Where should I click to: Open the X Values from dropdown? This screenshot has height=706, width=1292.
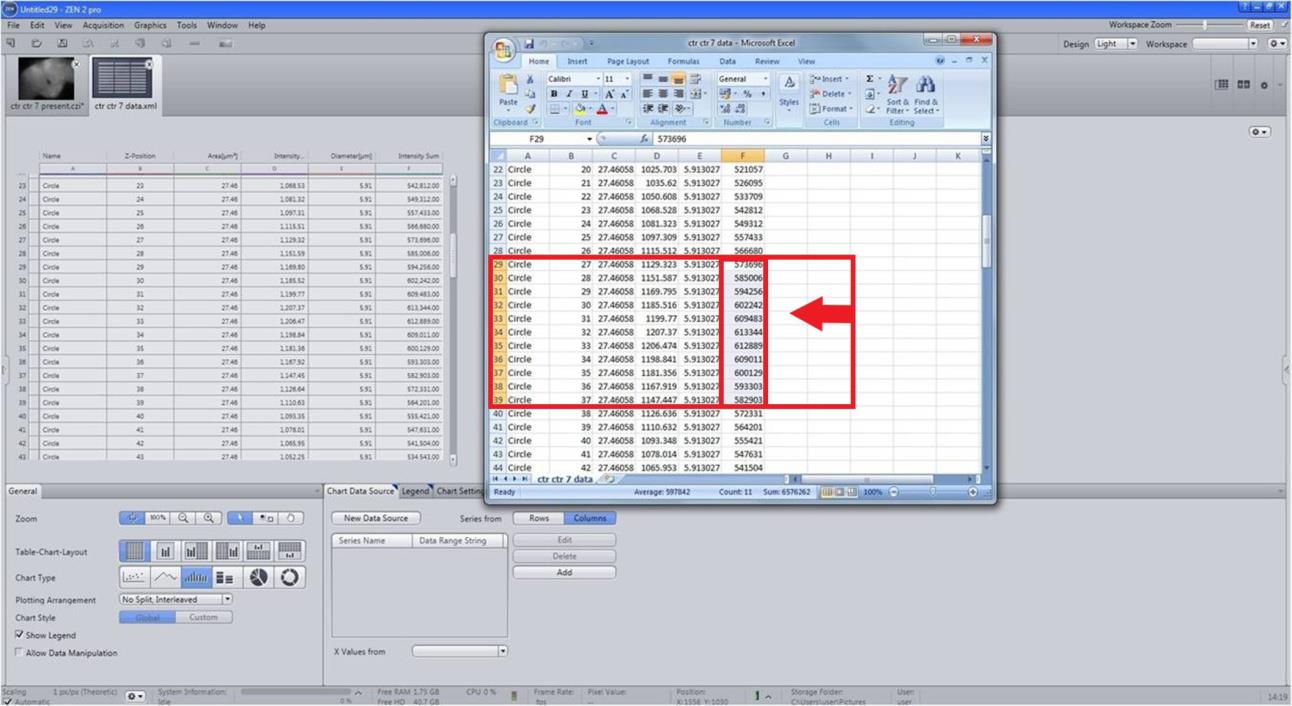(502, 651)
